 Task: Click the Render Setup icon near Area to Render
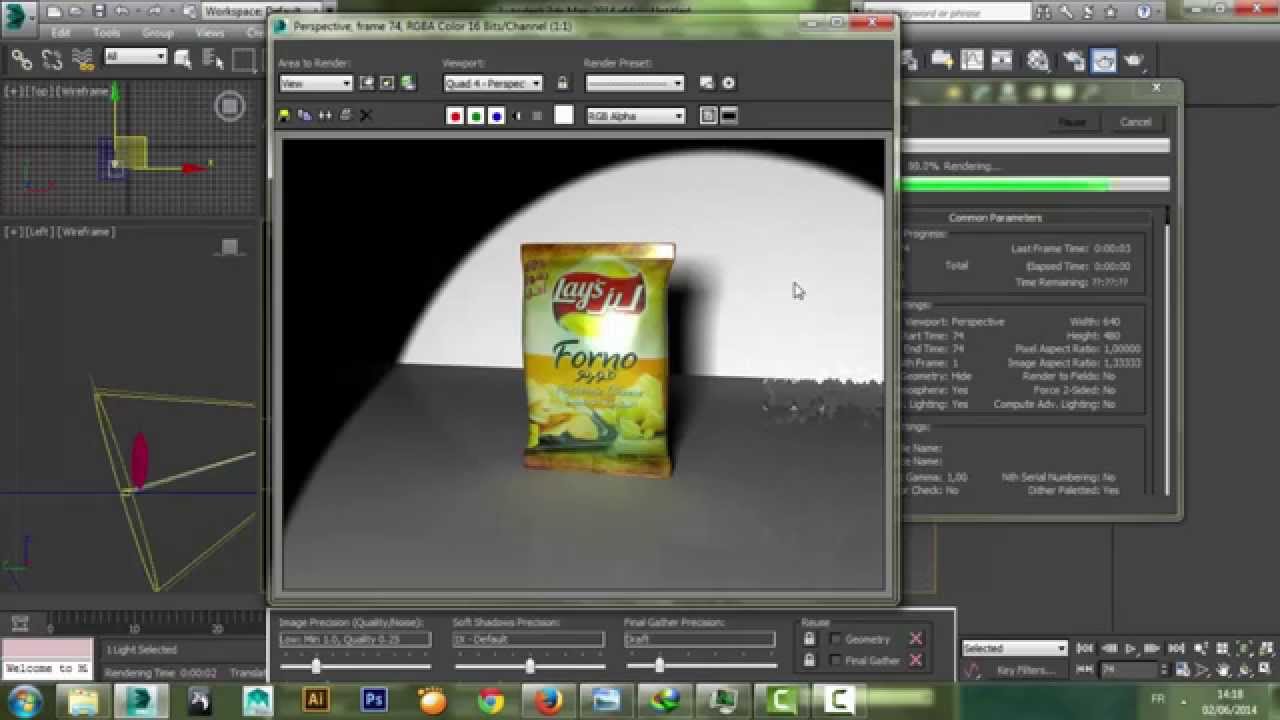coord(408,84)
